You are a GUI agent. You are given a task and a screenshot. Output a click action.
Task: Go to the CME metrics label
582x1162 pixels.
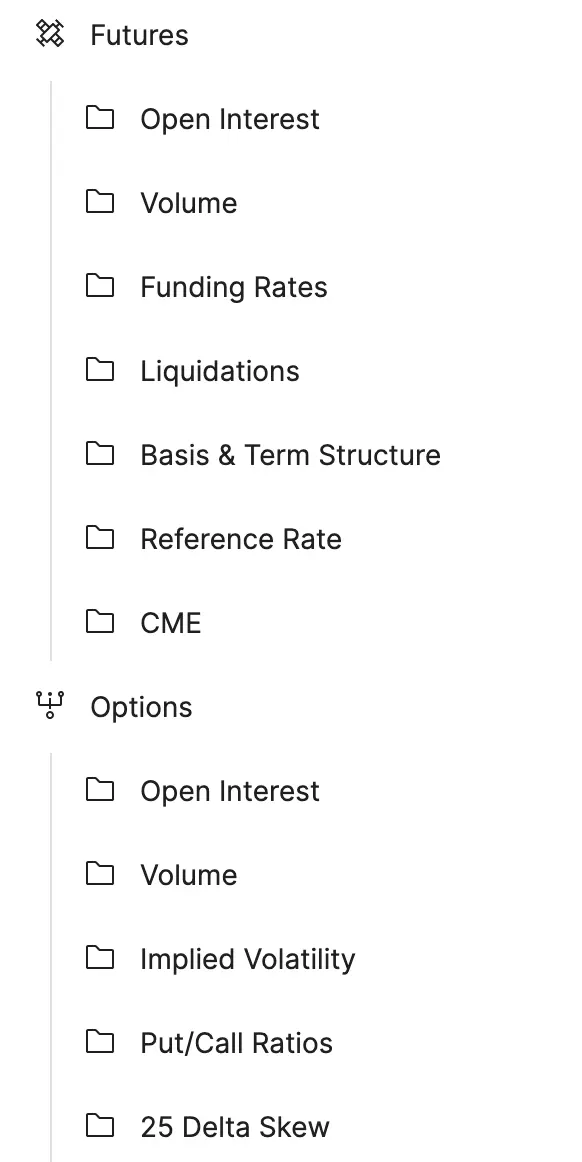point(171,623)
